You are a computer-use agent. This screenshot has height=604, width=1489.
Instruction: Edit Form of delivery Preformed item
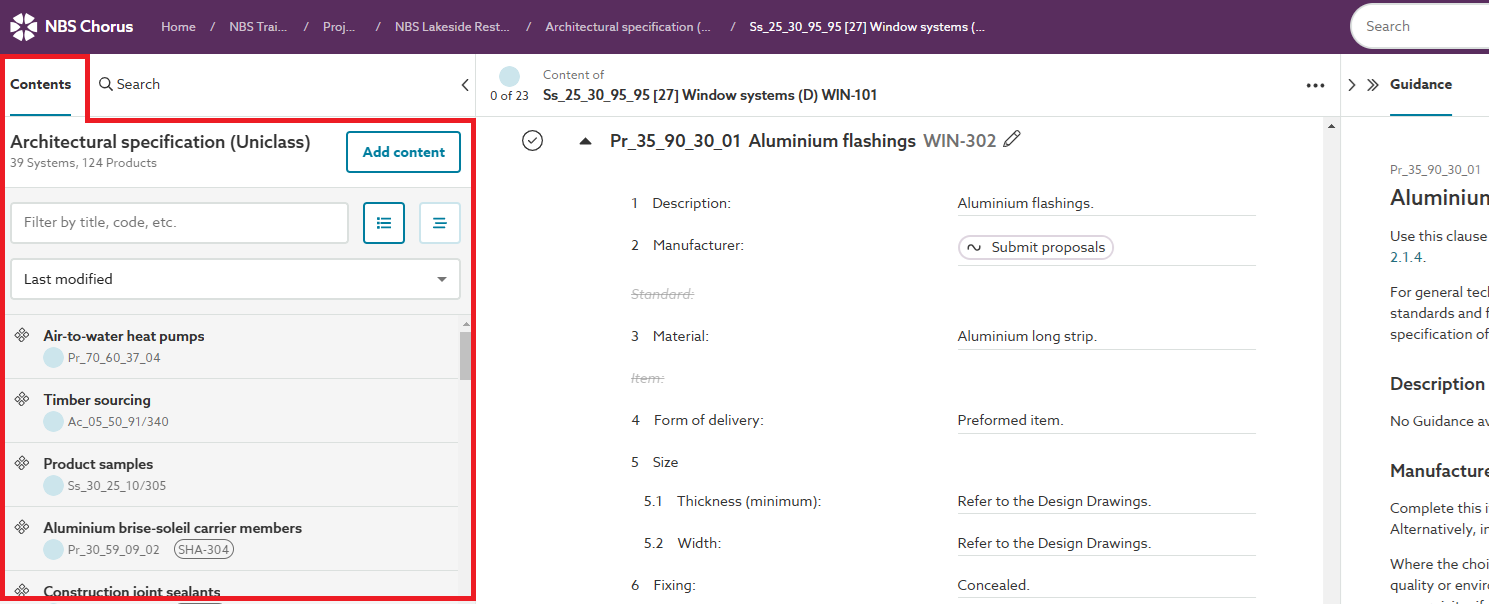(x=1106, y=420)
